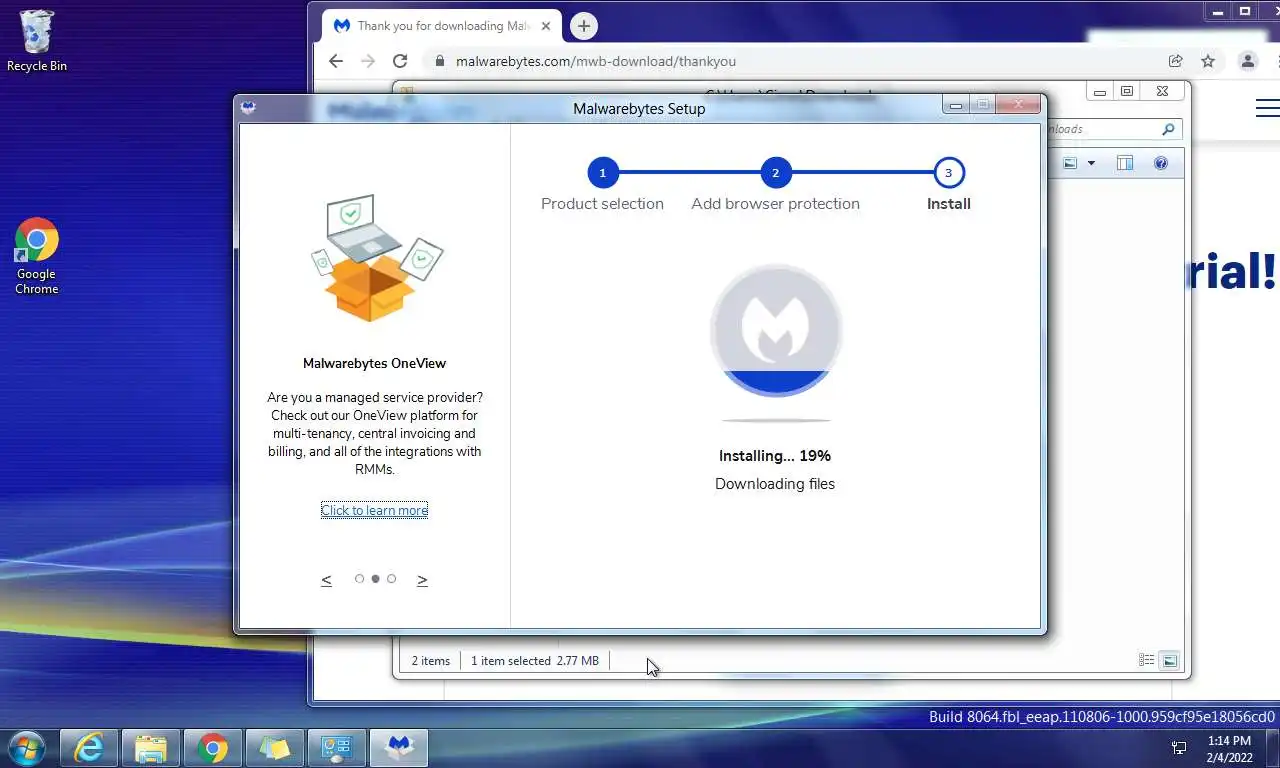
Task: Go forward in Chrome
Action: click(x=368, y=61)
